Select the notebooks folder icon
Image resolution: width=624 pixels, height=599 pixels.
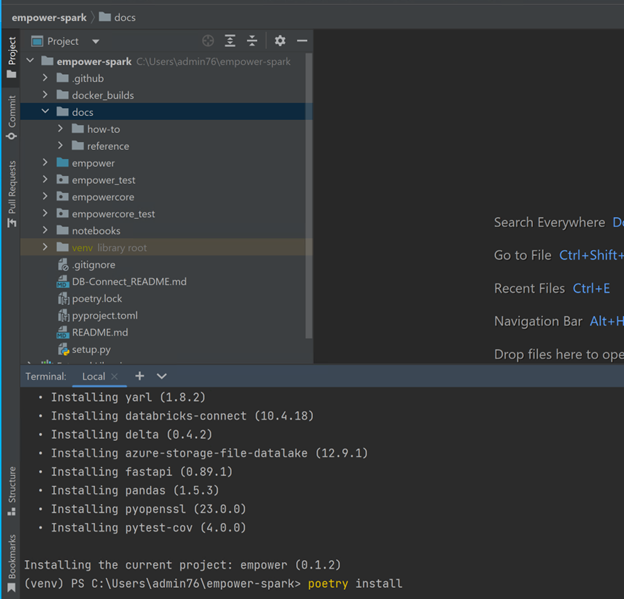pos(62,230)
